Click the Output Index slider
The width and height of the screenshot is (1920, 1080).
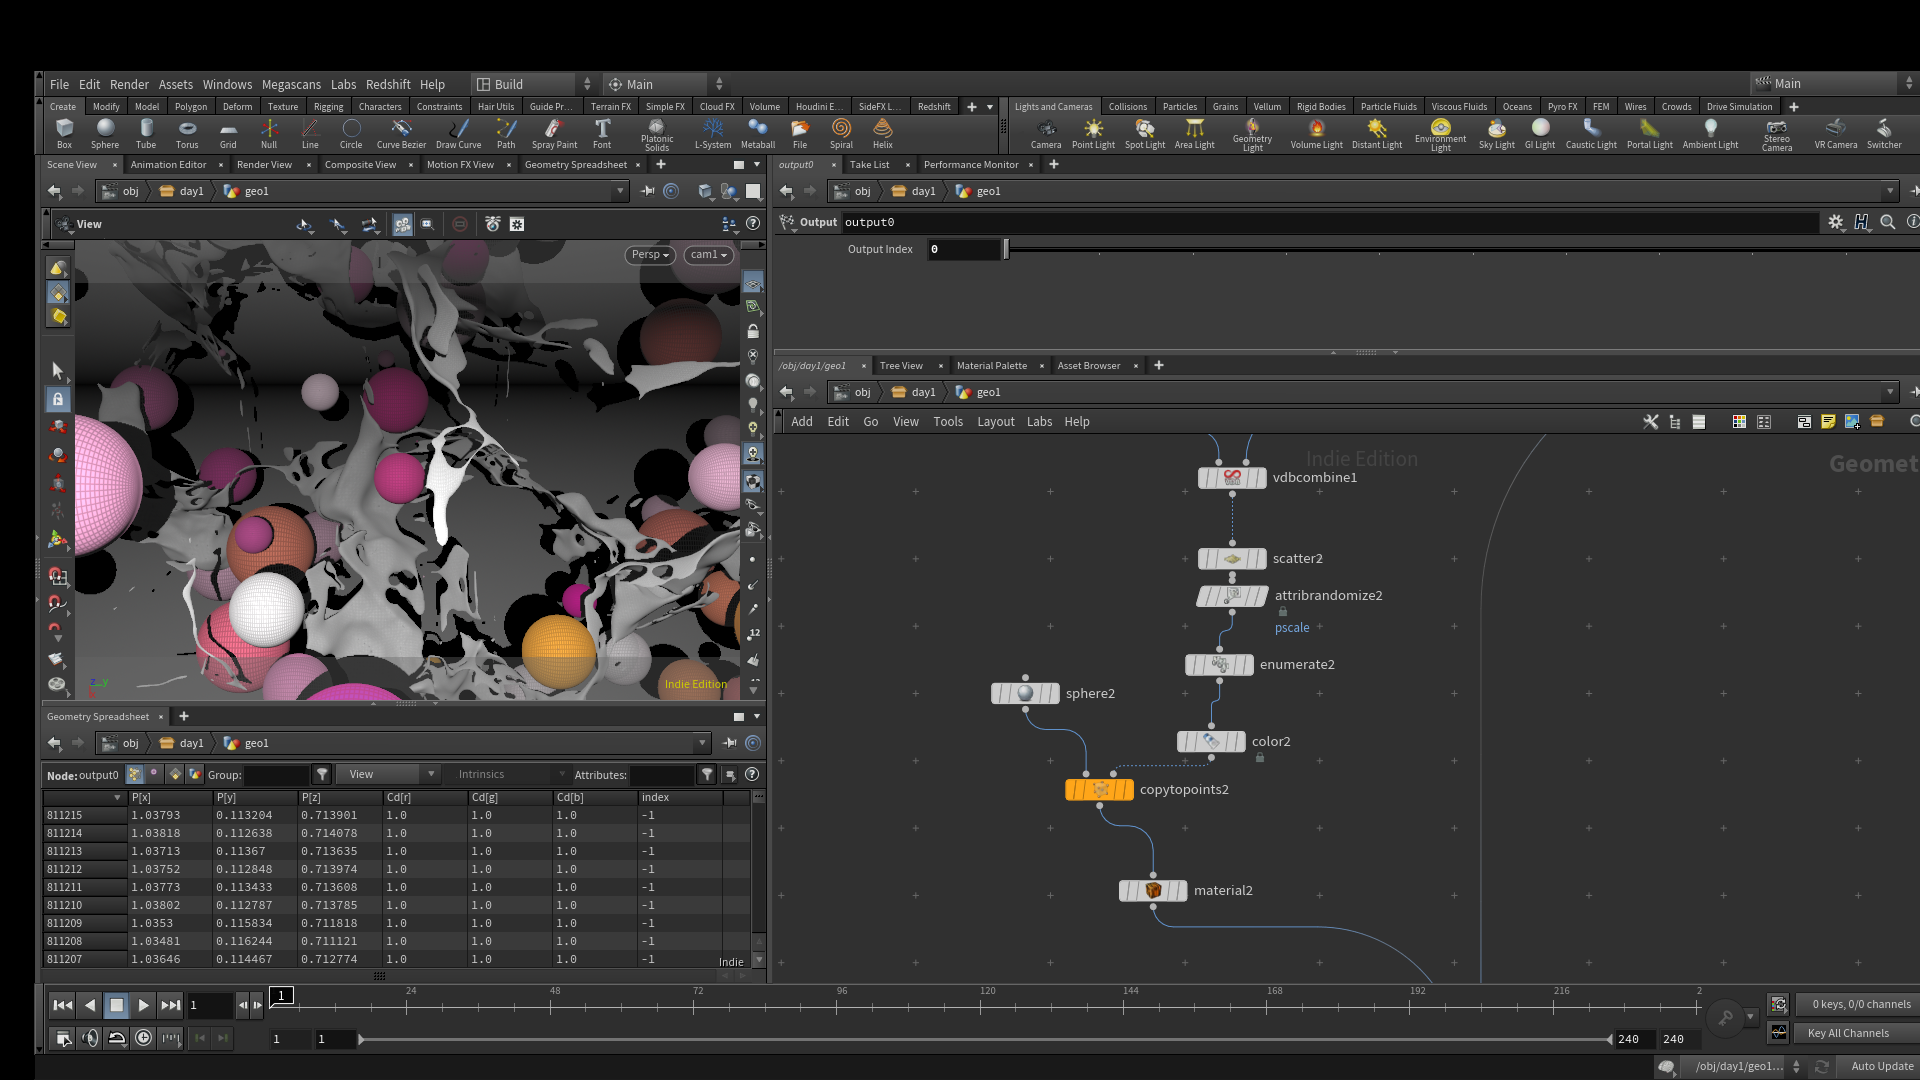(1461, 249)
